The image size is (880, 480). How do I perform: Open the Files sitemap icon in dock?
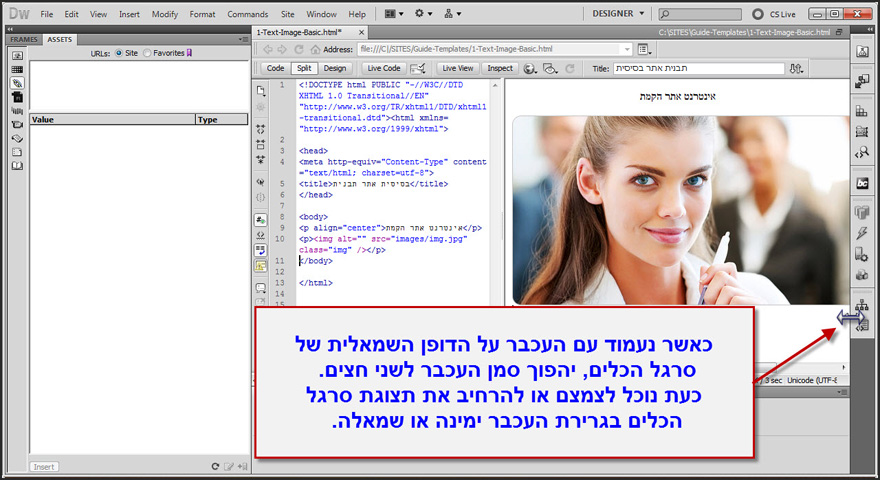(x=862, y=305)
